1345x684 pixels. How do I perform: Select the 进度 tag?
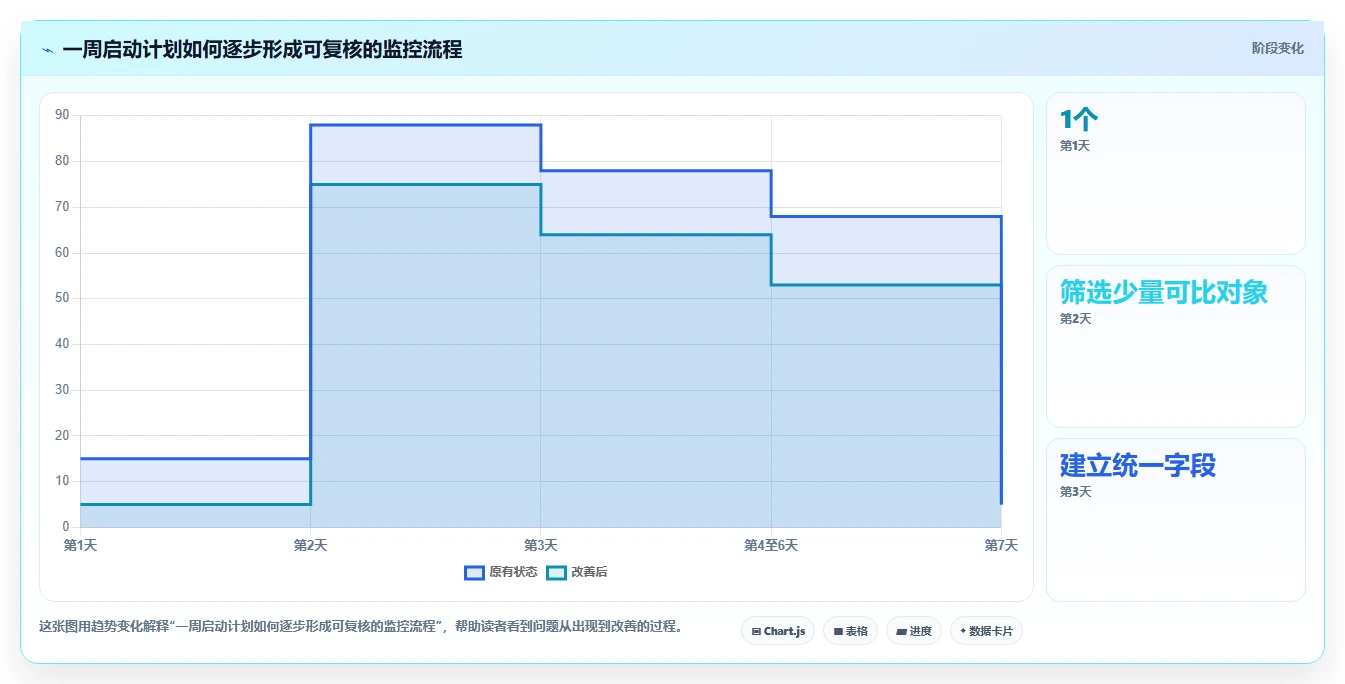click(914, 631)
